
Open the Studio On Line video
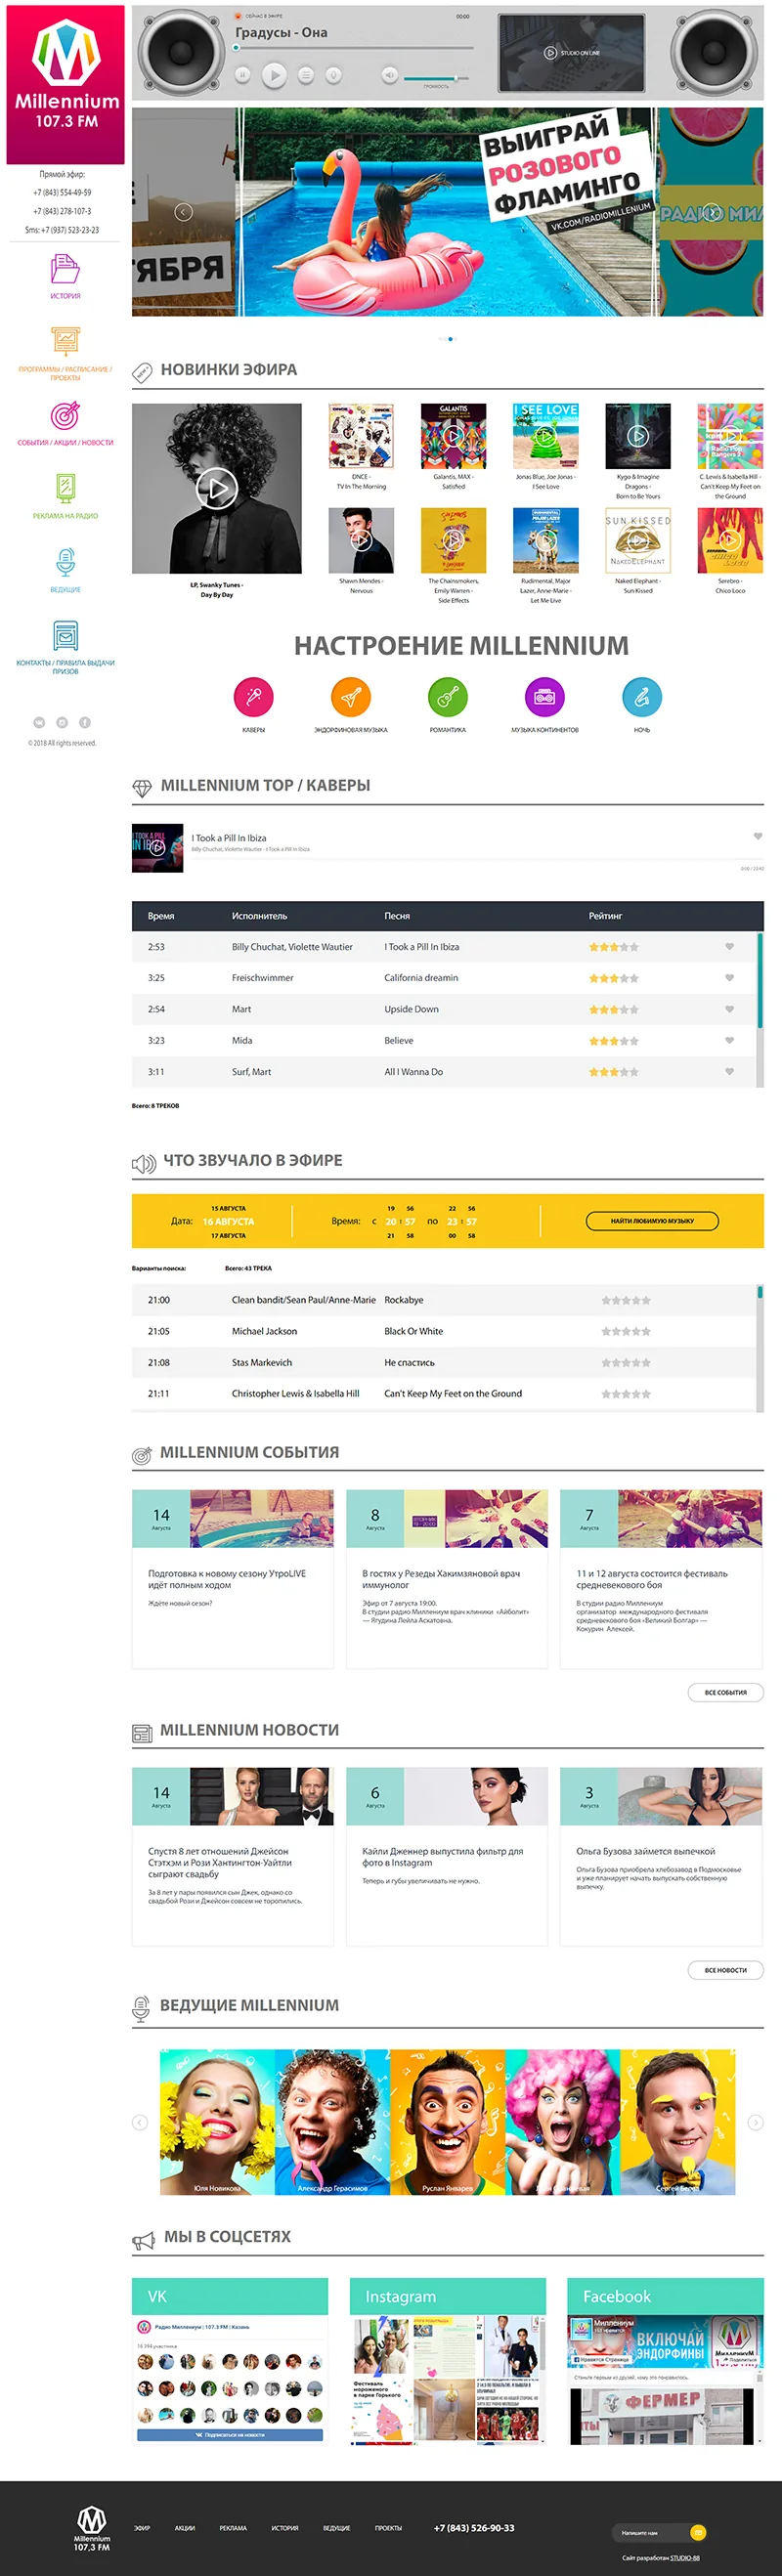coord(571,53)
